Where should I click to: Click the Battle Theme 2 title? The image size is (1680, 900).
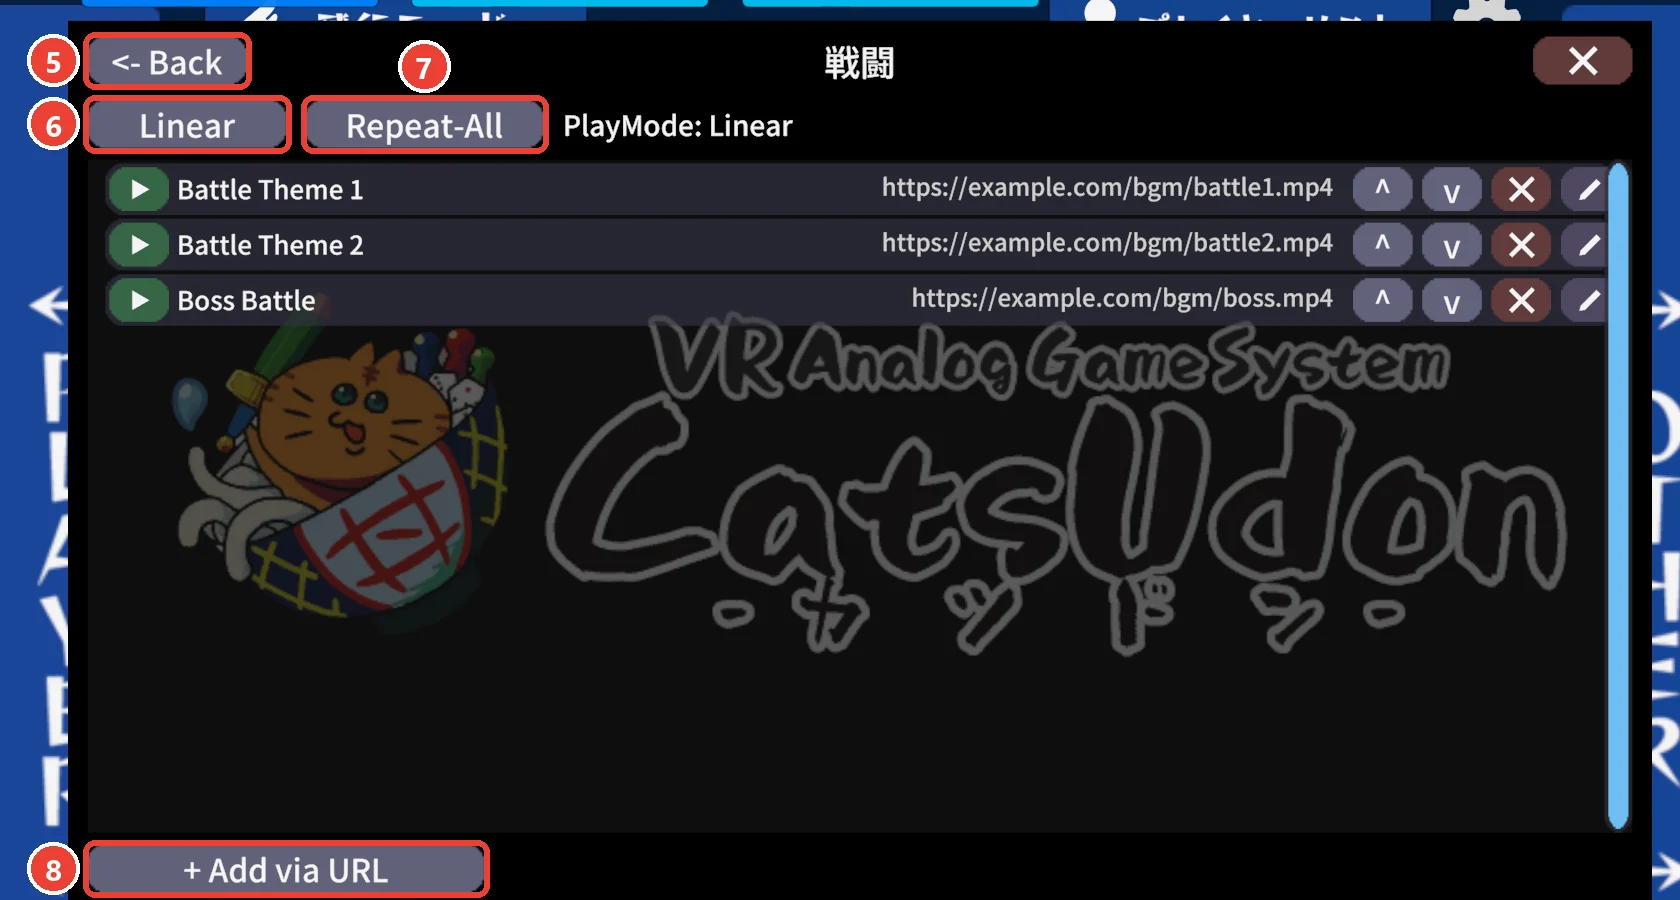click(x=270, y=245)
